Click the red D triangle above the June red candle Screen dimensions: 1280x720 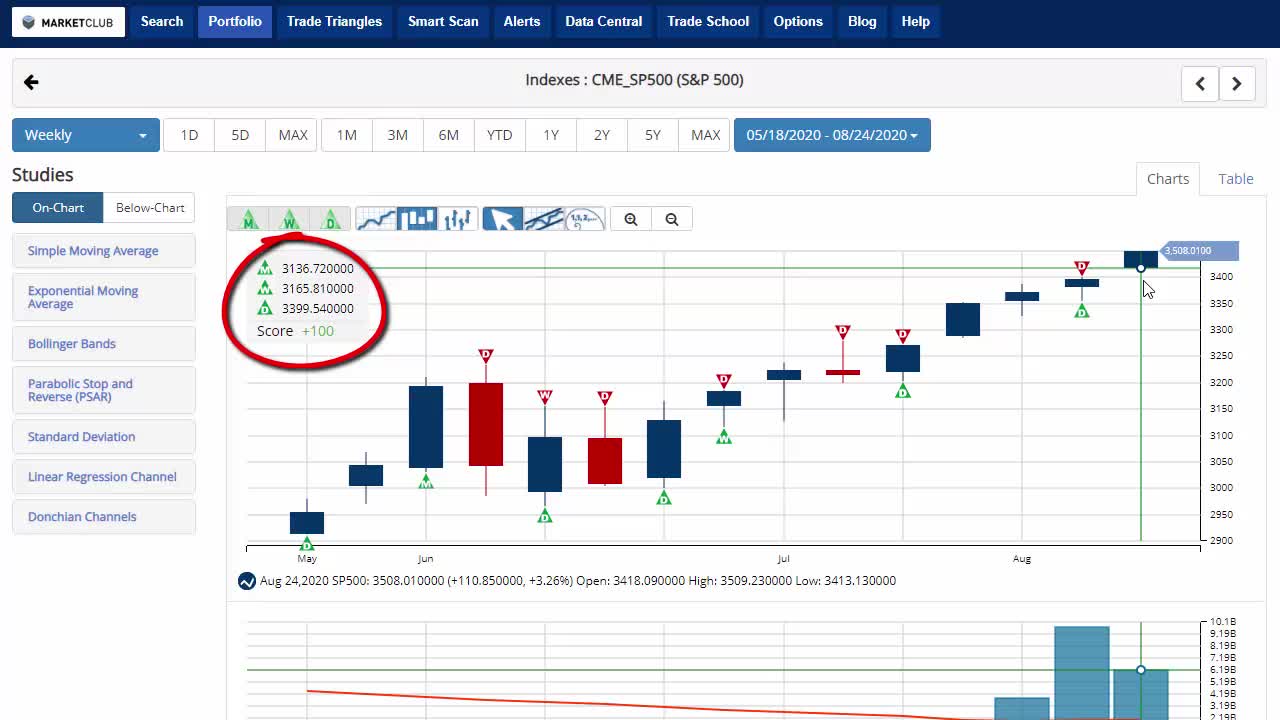tap(485, 355)
